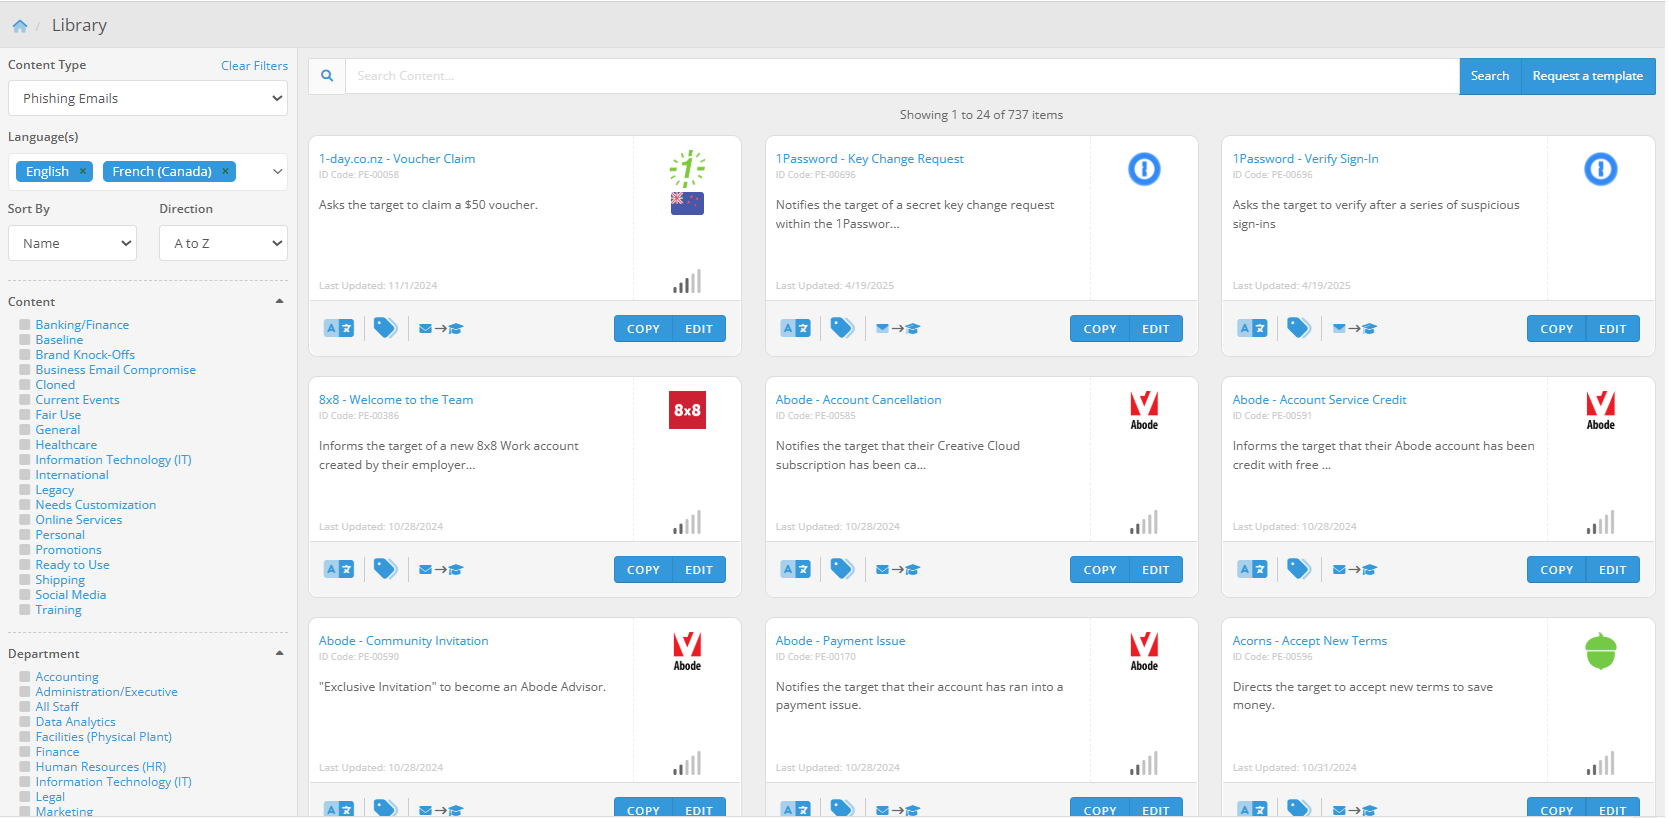1668x818 pixels.
Task: Click the Clear Filters link
Action: click(x=254, y=66)
